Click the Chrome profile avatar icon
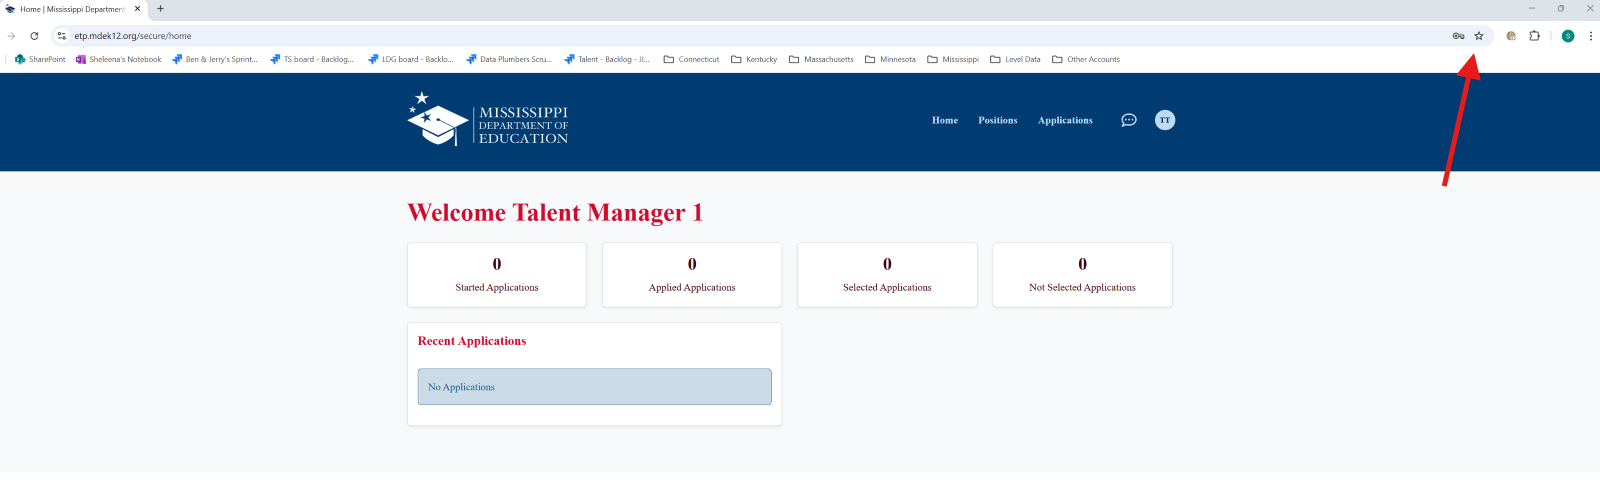Screen dimensions: 1600x504 point(1568,36)
